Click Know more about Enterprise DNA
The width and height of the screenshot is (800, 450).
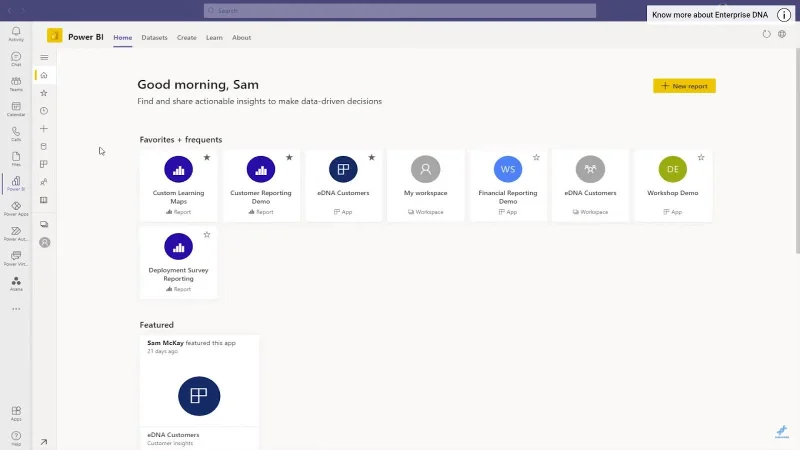pyautogui.click(x=710, y=15)
